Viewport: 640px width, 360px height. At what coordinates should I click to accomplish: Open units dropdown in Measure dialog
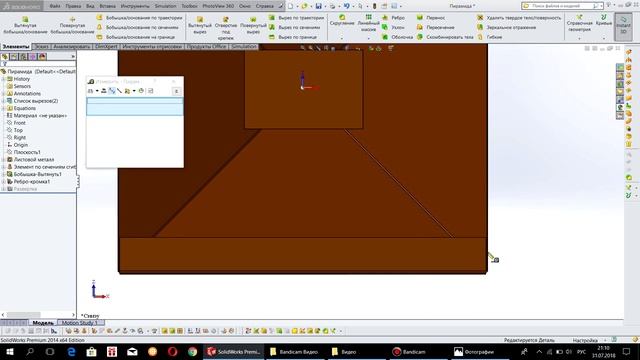97,91
